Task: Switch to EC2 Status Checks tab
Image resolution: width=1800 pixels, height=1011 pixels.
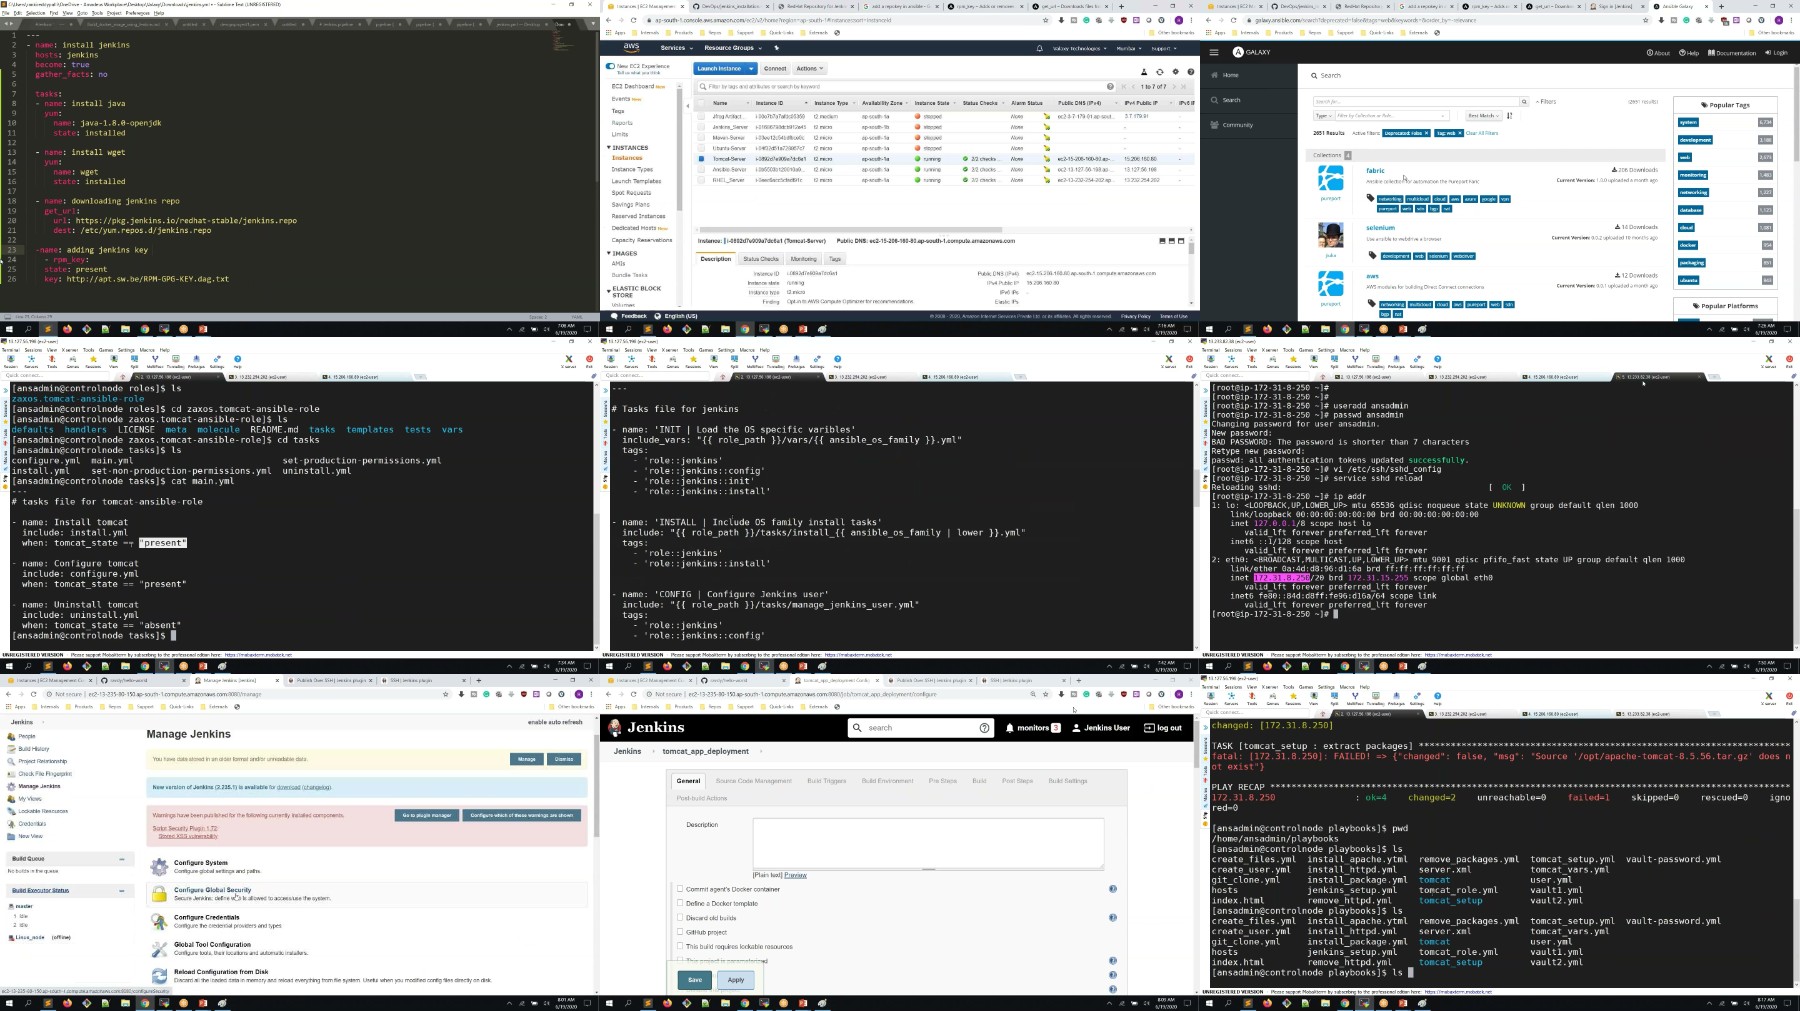Action: pos(761,259)
